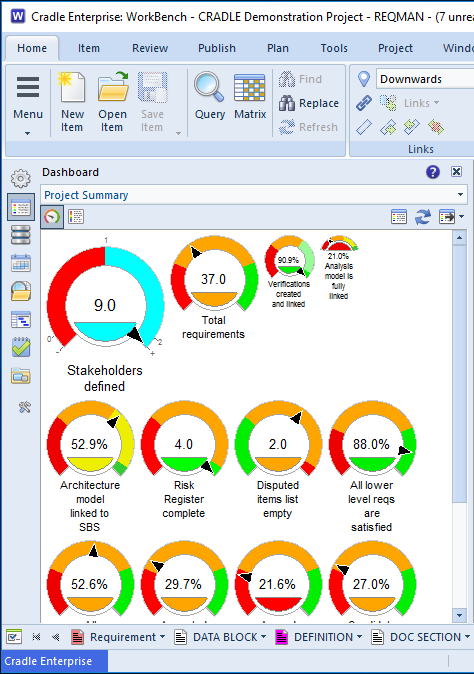Click the Replace button

click(x=309, y=103)
